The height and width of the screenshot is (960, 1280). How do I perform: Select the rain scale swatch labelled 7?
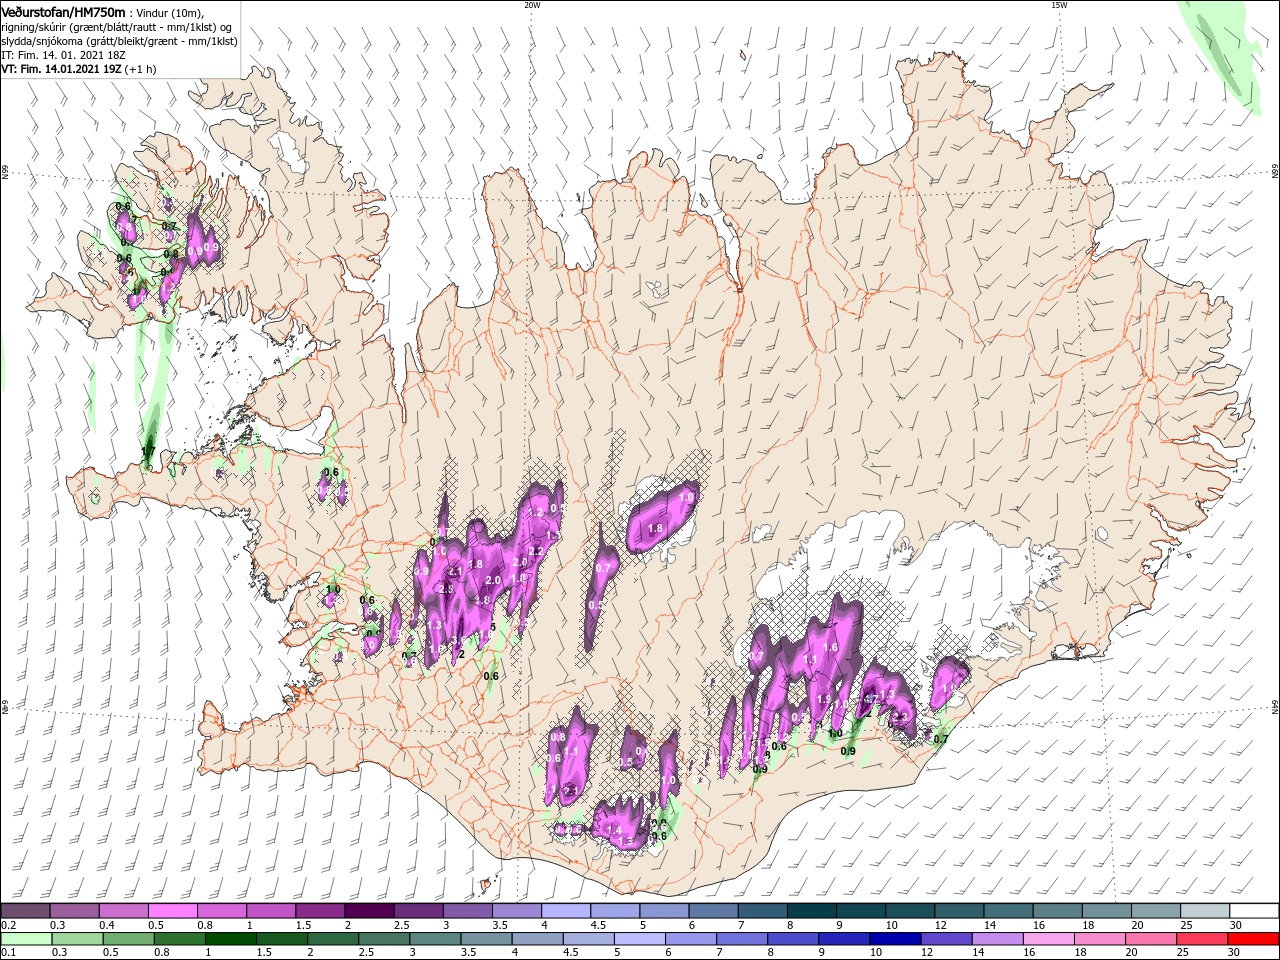[742, 939]
